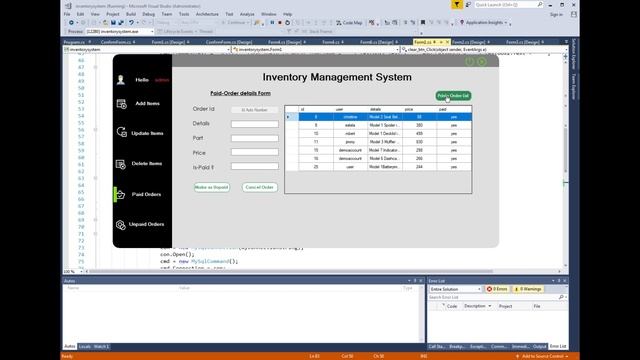Click the green power icon on form

pyautogui.click(x=470, y=61)
